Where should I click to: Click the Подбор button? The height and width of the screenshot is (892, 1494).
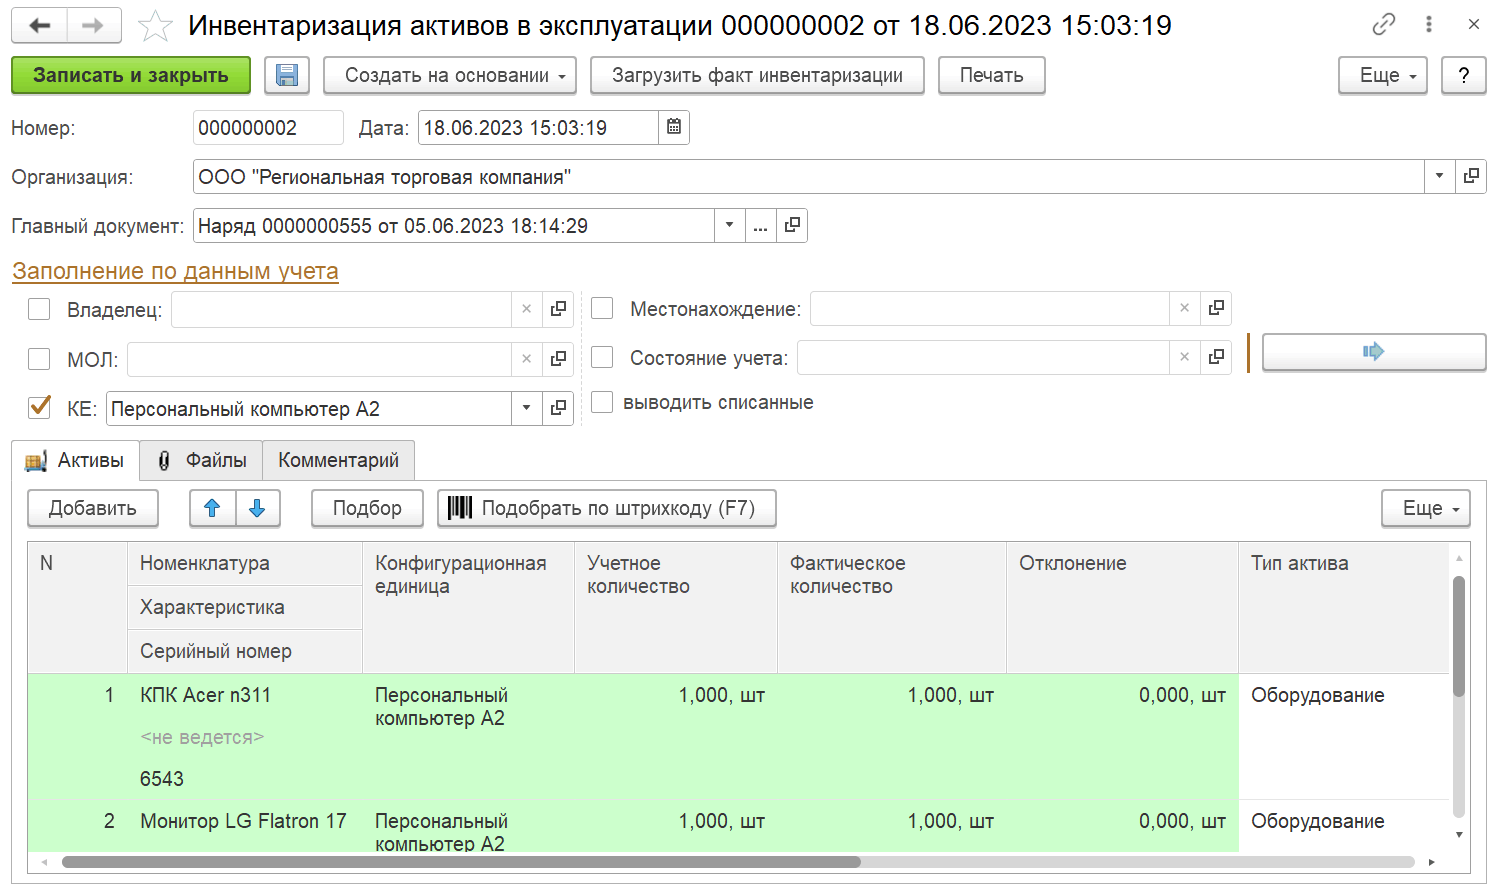[x=367, y=508]
